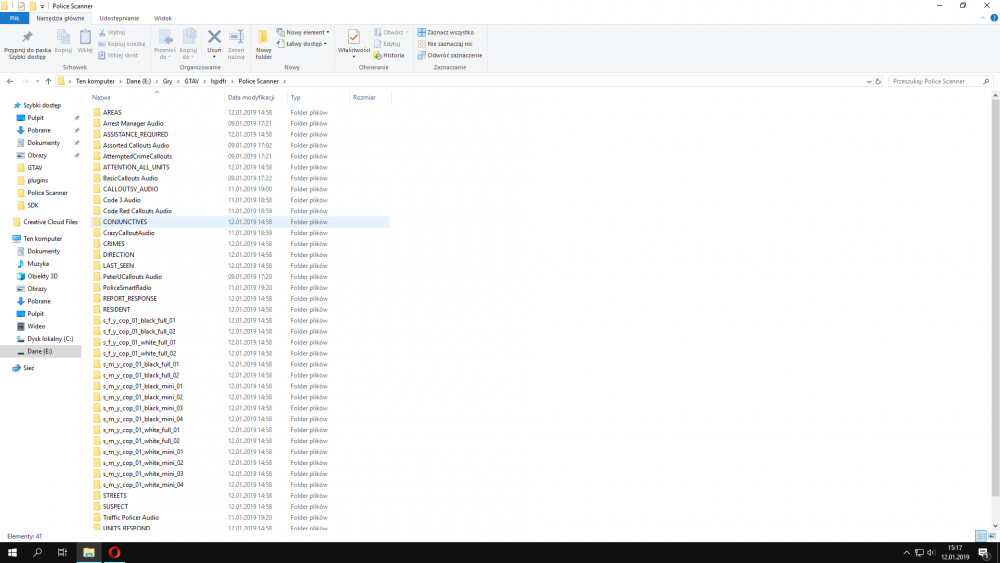Create a new folder with Nowy folder
Viewport: 1000px width, 563px height.
click(x=263, y=44)
